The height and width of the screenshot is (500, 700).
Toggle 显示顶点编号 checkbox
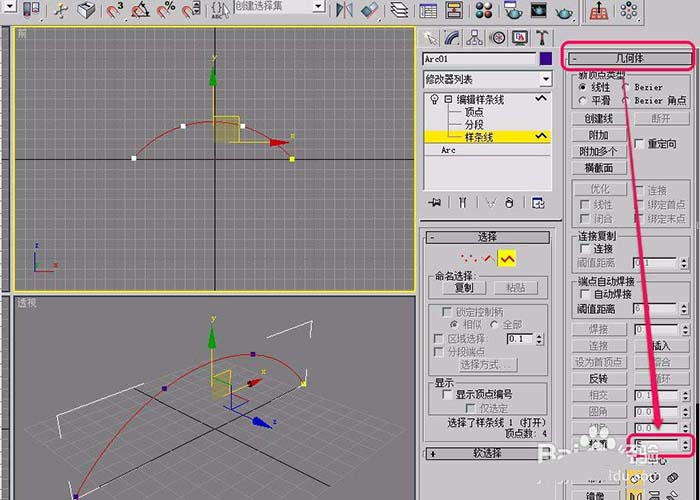point(448,395)
